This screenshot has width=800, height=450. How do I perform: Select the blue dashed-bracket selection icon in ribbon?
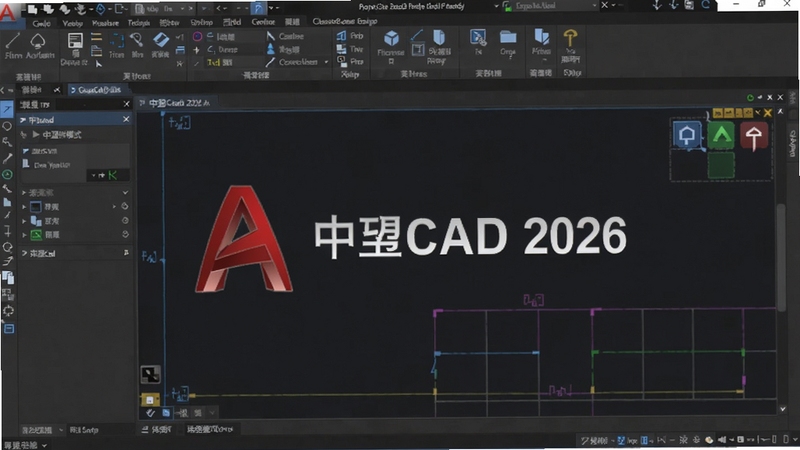point(117,41)
